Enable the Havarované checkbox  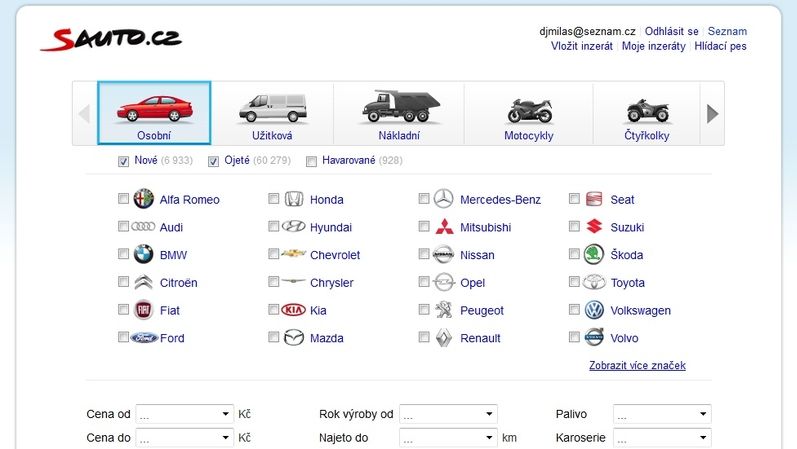pyautogui.click(x=312, y=161)
